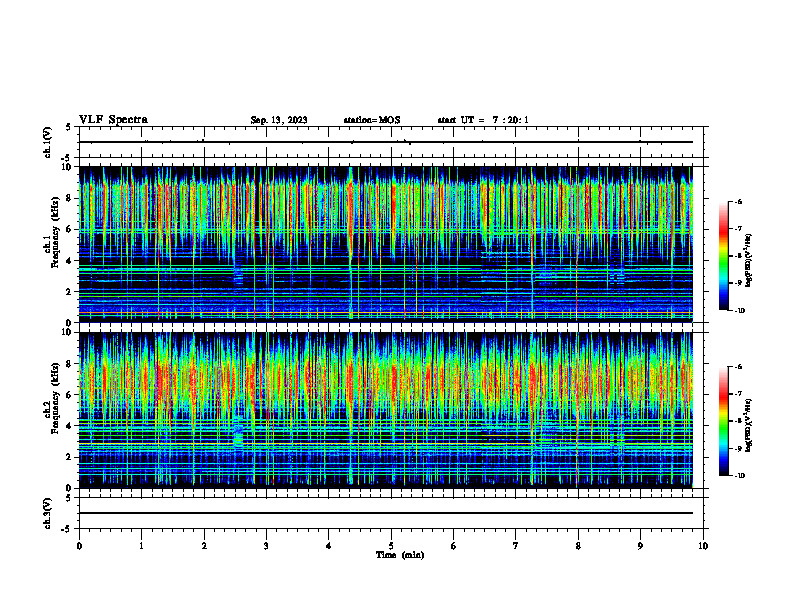Click time axis tick label '5'
The width and height of the screenshot is (792, 612).
pyautogui.click(x=391, y=546)
